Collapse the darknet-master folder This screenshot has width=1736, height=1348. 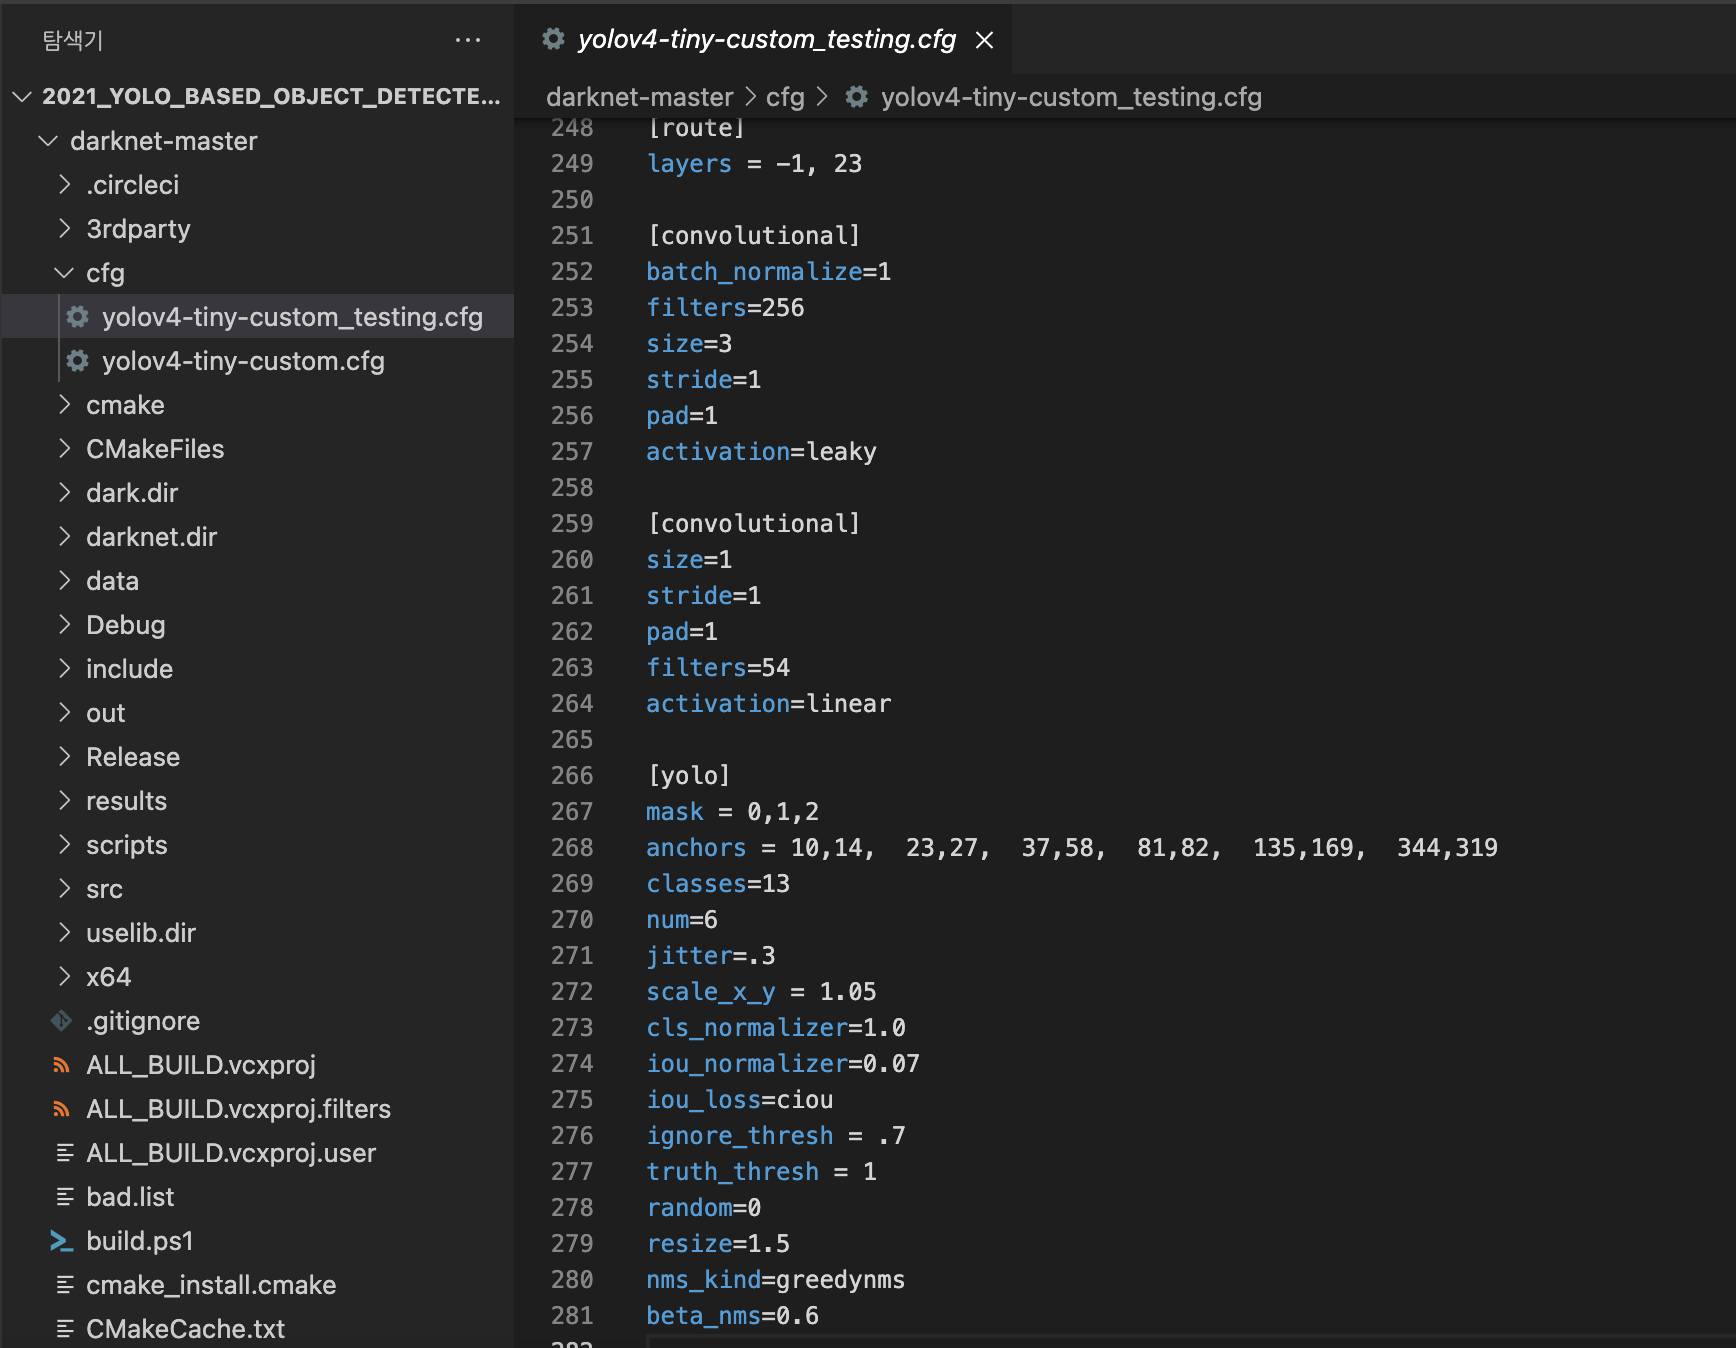[48, 140]
